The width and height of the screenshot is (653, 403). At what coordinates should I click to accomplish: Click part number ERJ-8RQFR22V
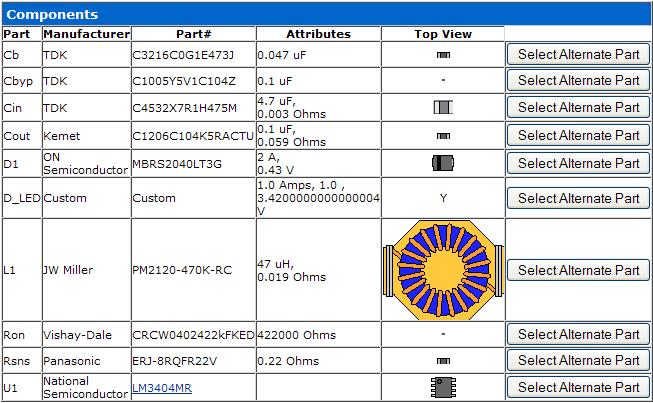(174, 361)
